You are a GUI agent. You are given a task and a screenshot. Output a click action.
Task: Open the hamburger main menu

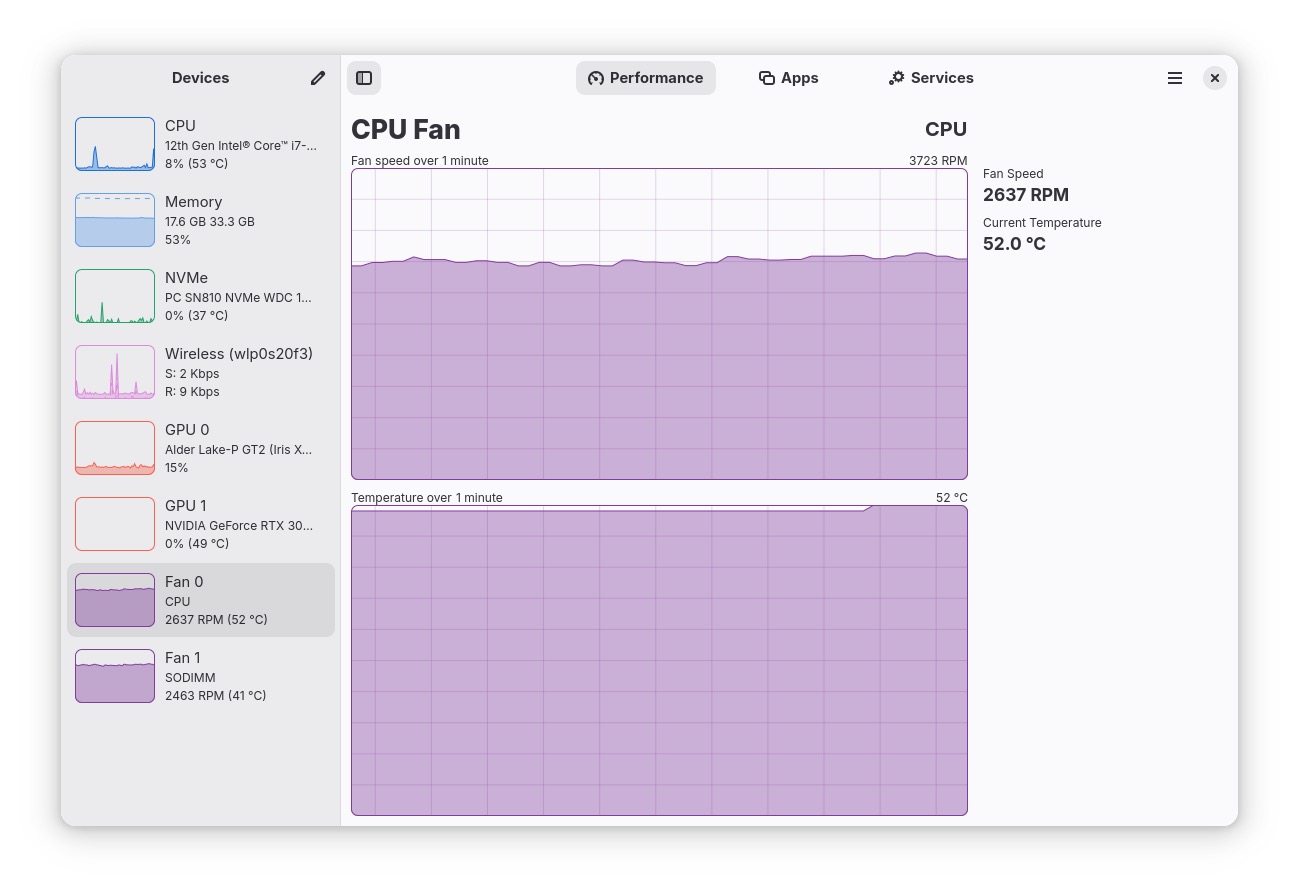pos(1175,78)
